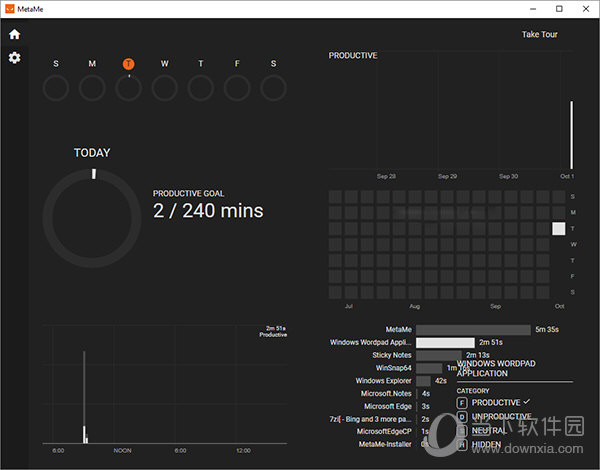Select the 7zi[ - Bing and 3 more pa... row
The image size is (600, 470).
pos(379,419)
